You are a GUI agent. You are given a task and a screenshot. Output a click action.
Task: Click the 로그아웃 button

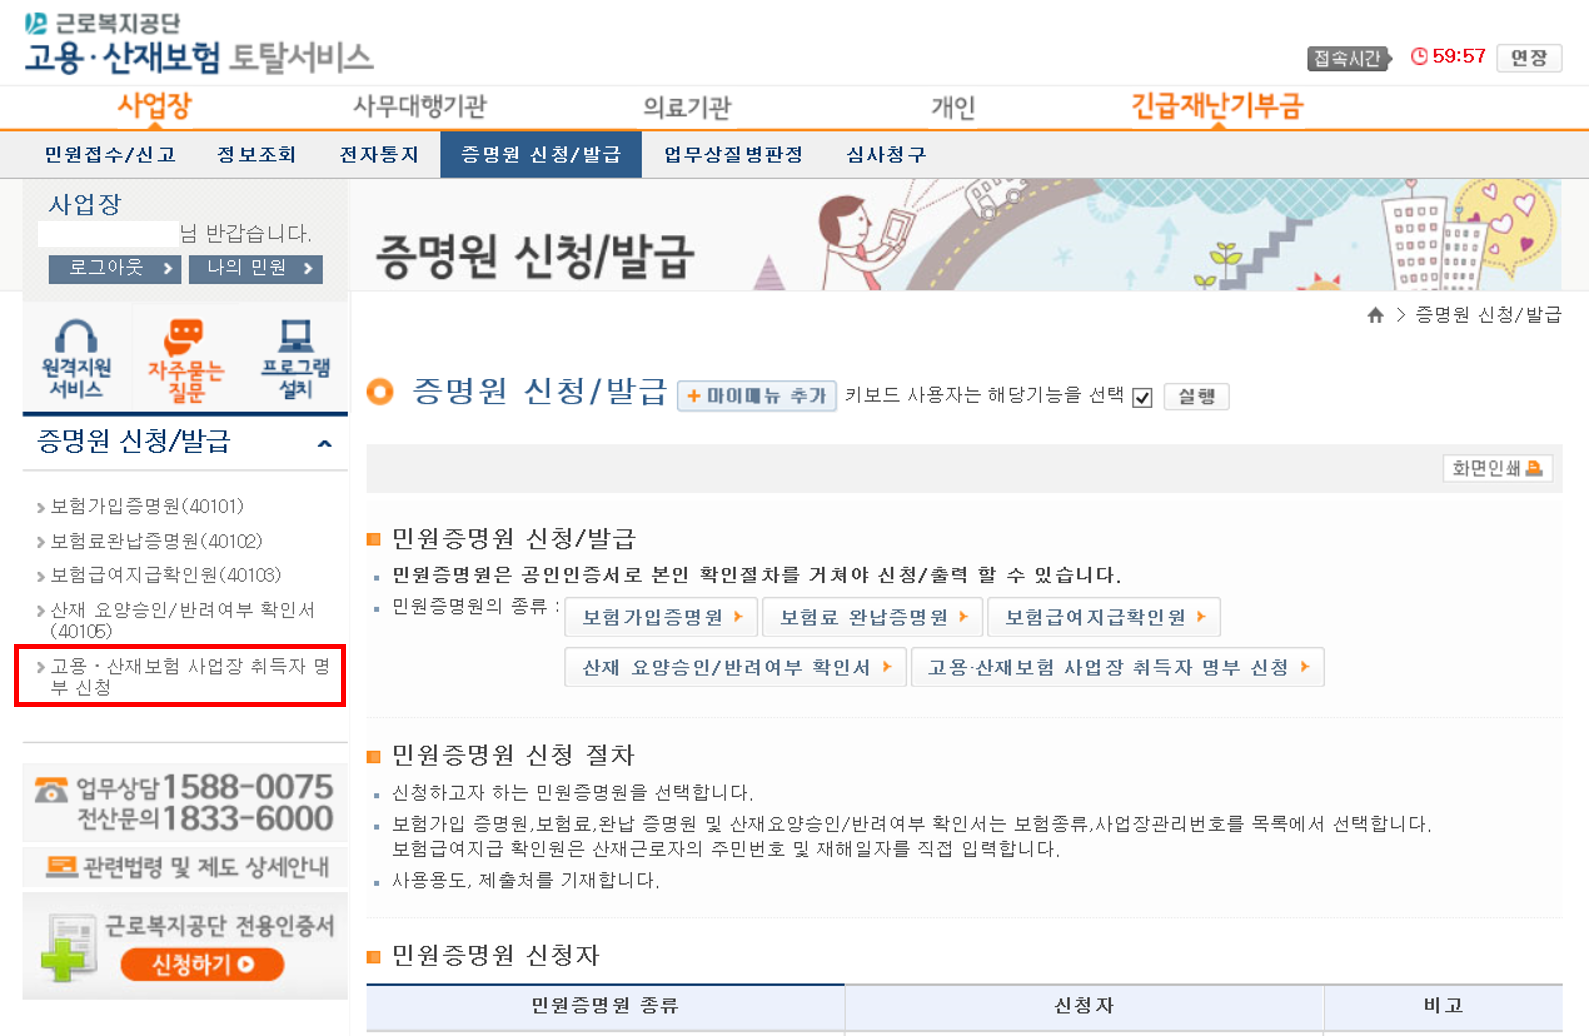click(x=115, y=269)
